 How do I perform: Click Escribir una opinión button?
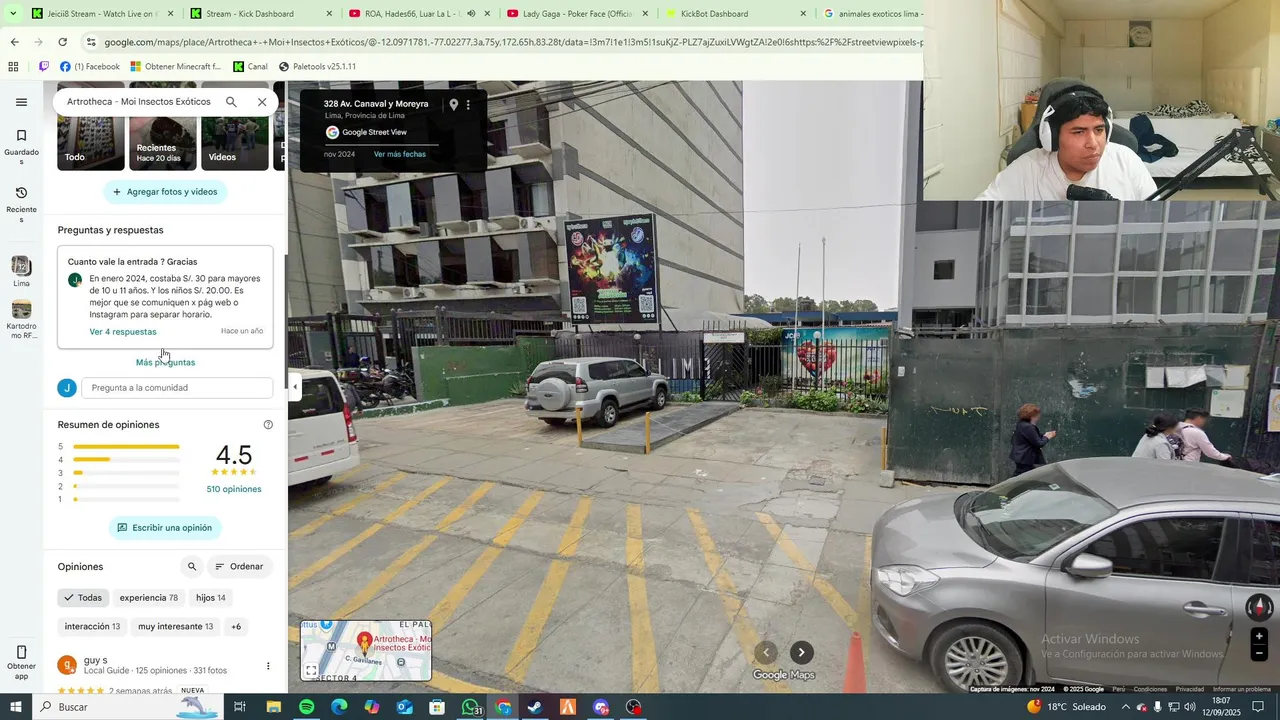pos(165,528)
